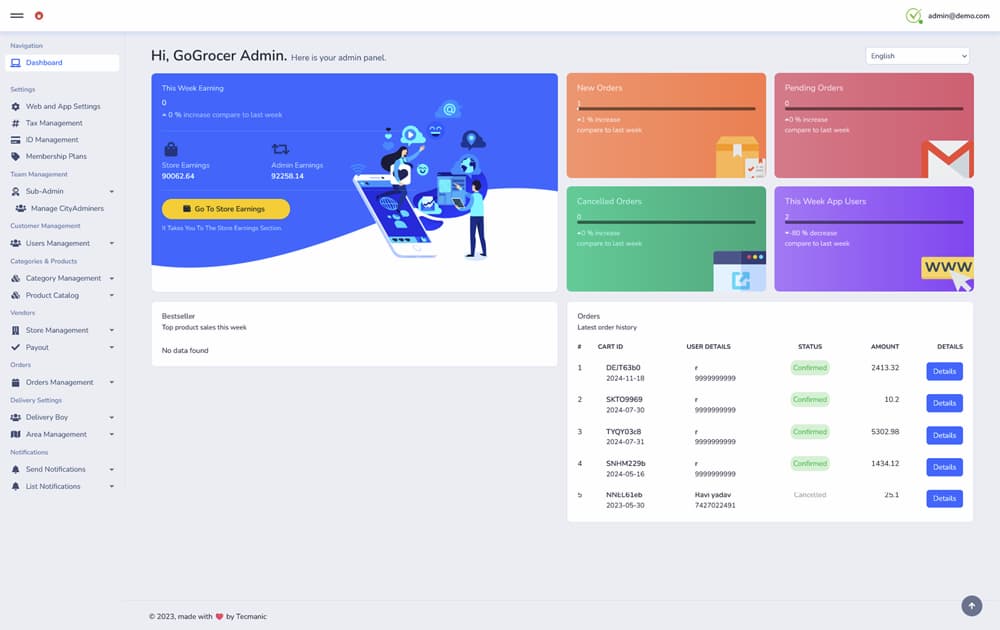This screenshot has height=630, width=1000.
Task: Click the Pending Orders progress bar
Action: click(874, 109)
